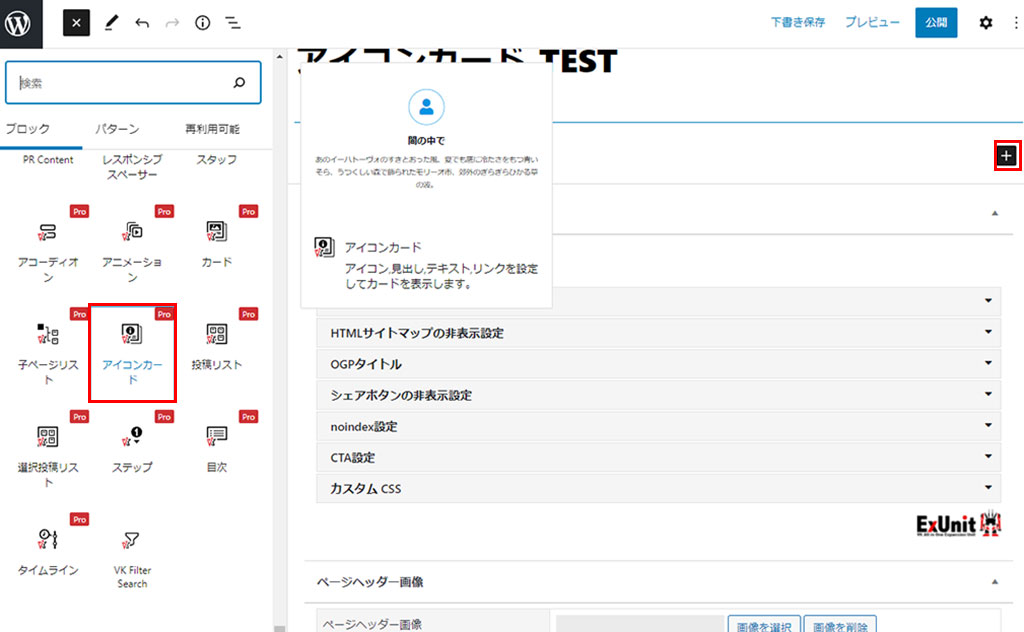This screenshot has height=632, width=1024.
Task: Open the document info details icon
Action: click(x=202, y=23)
